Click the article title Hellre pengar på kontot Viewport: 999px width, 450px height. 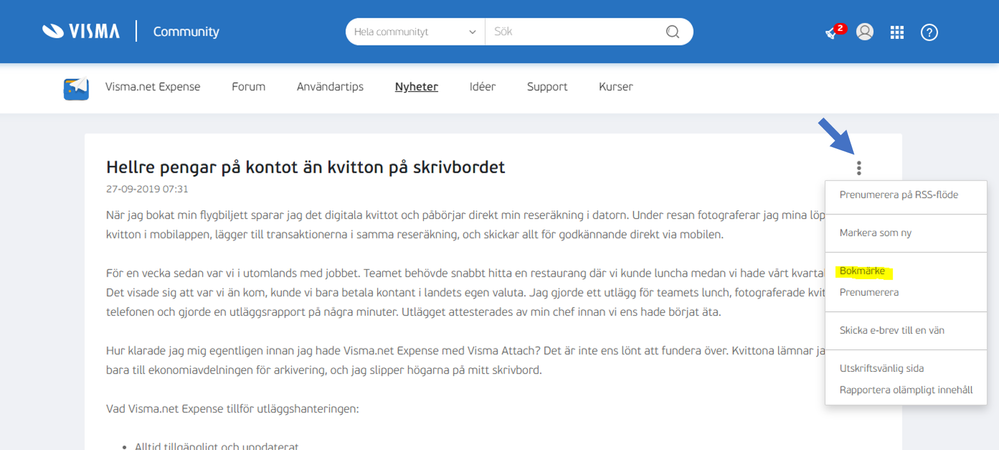coord(306,168)
